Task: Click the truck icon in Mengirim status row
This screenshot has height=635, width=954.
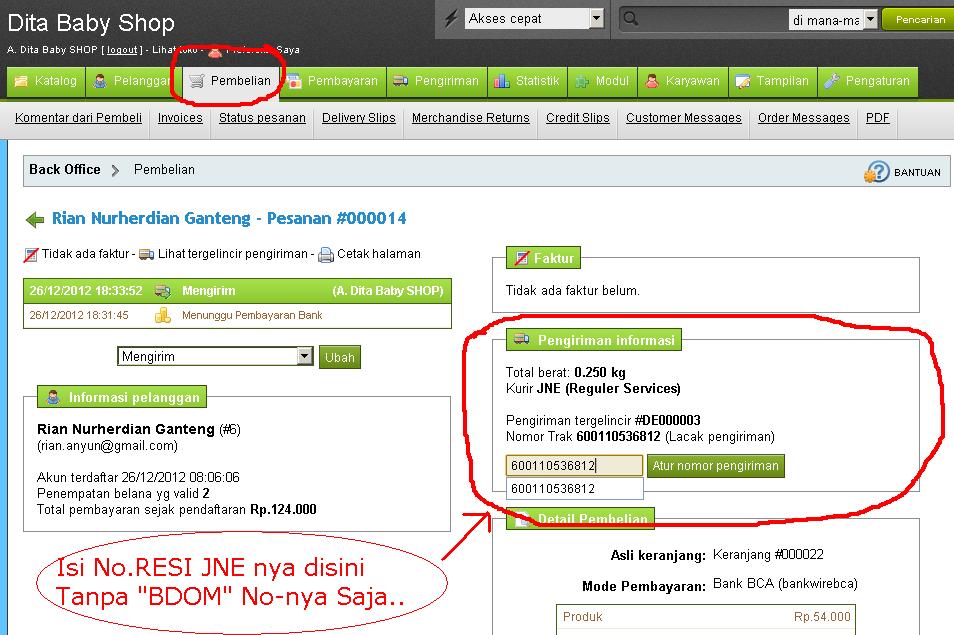Action: coord(162,291)
